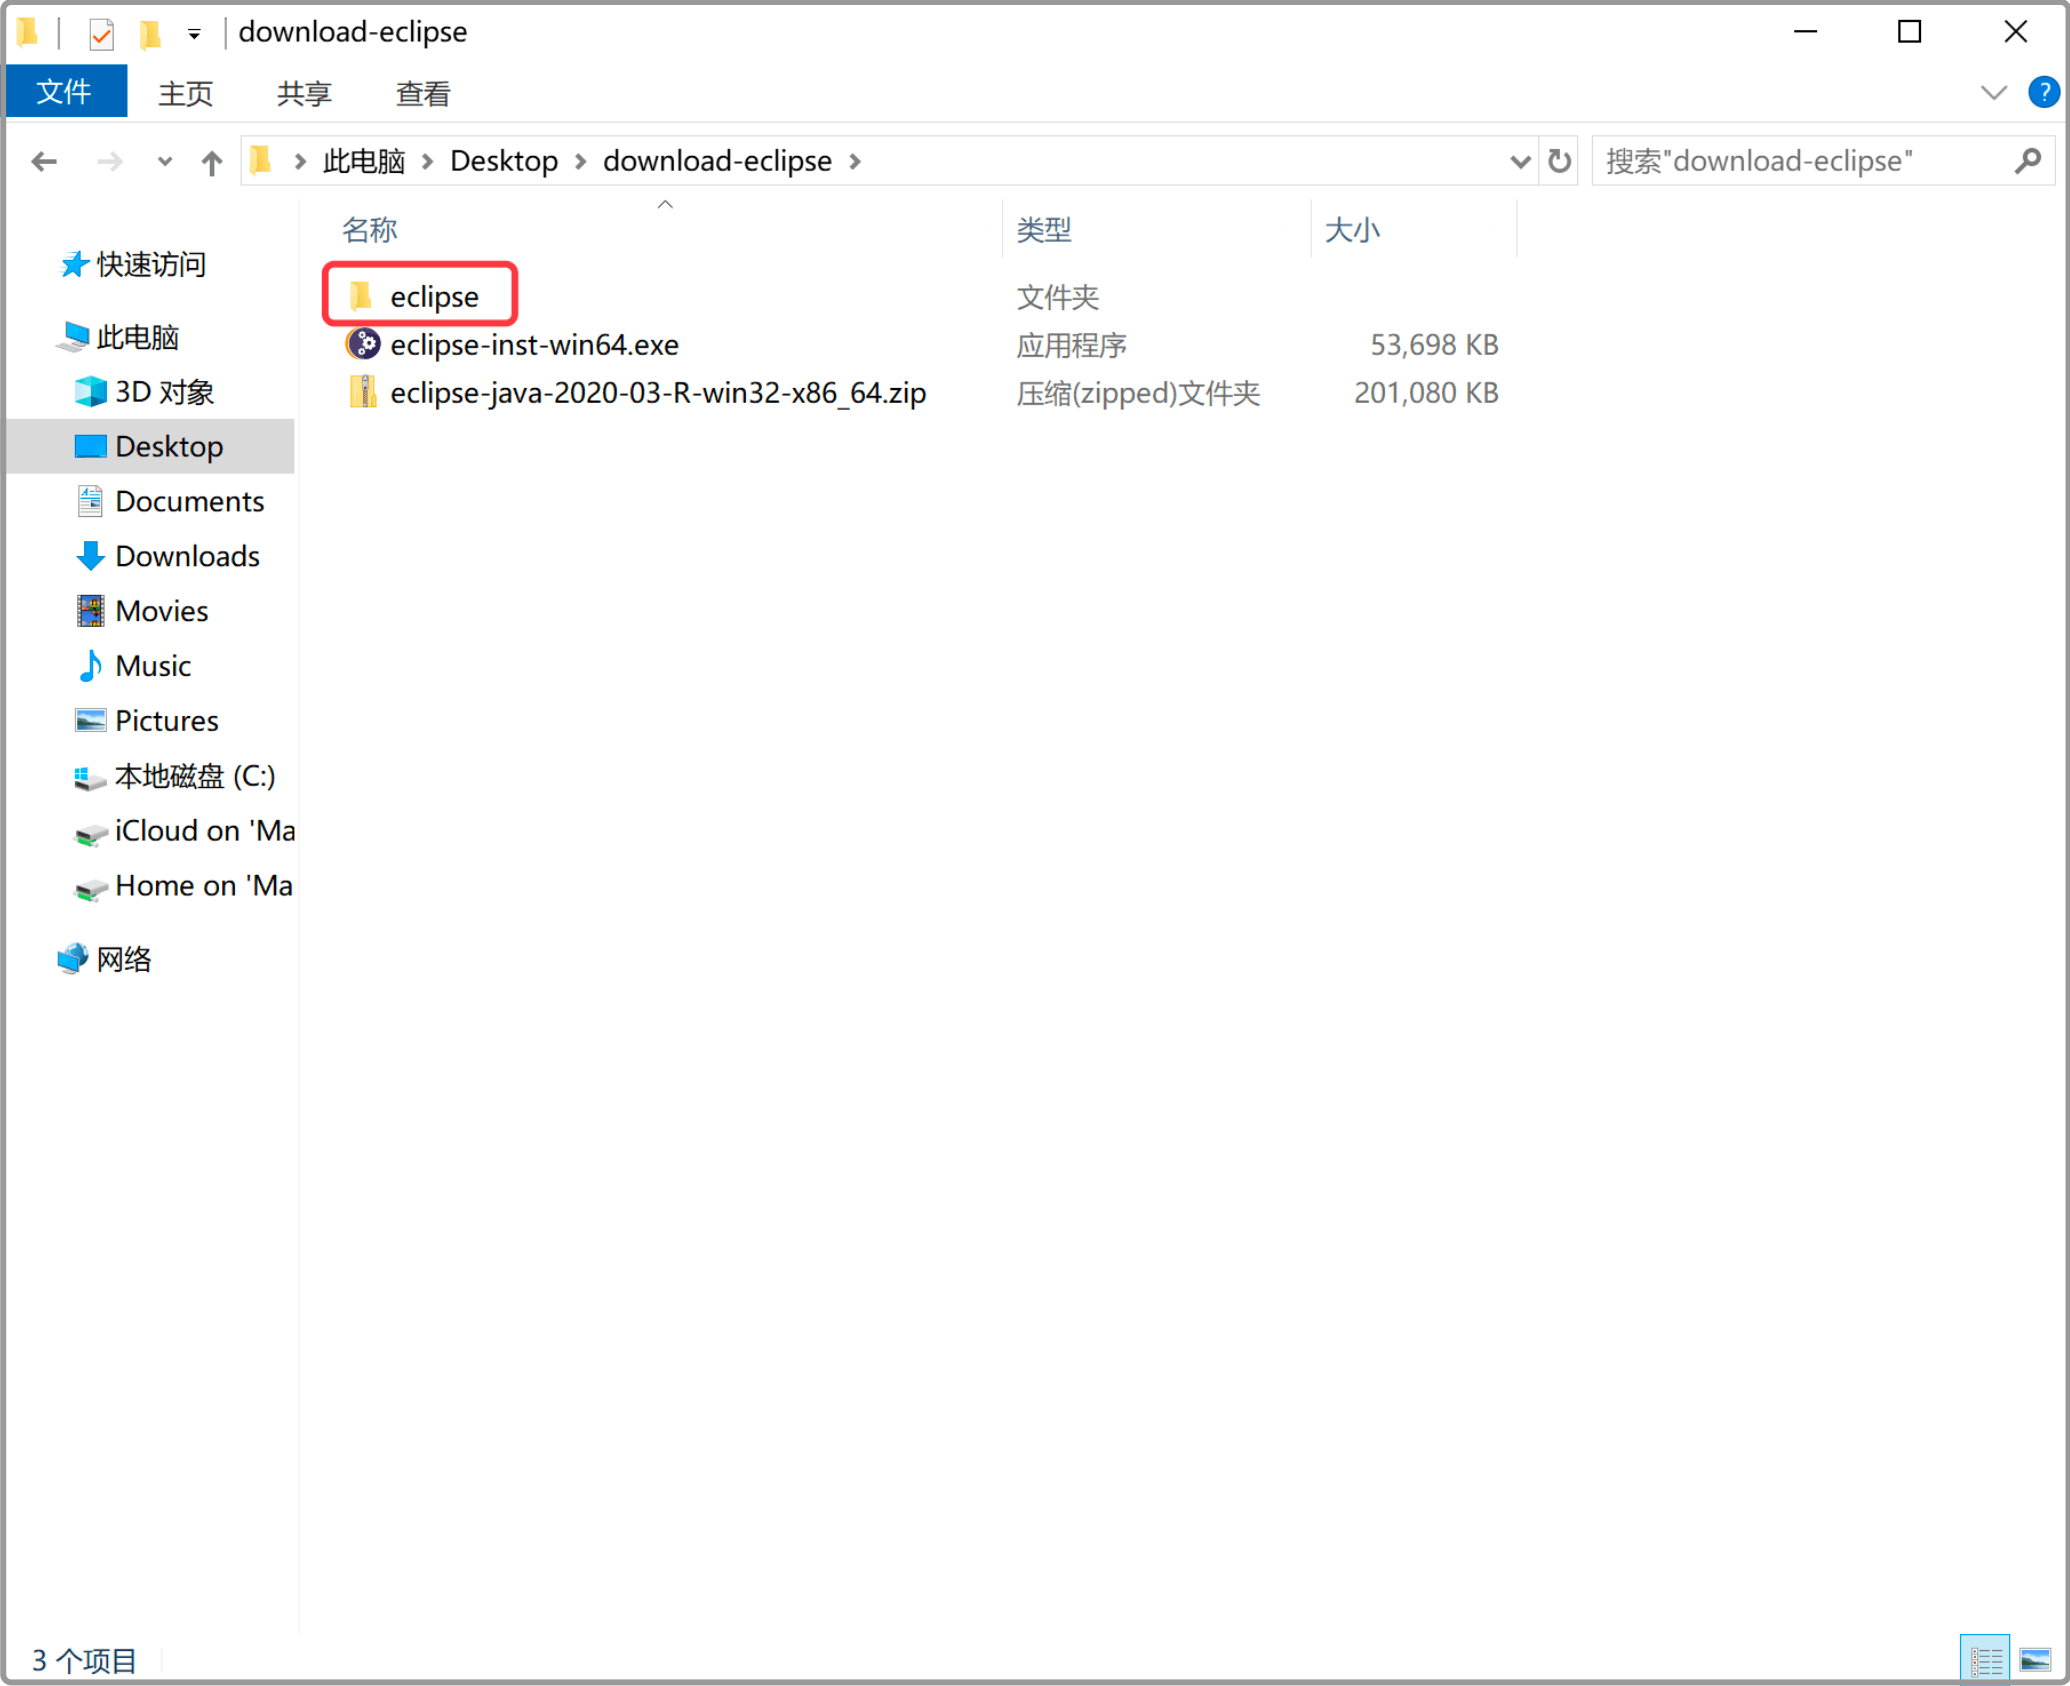Viewport: 2070px width, 1686px height.
Task: Go up one folder level
Action: pos(211,161)
